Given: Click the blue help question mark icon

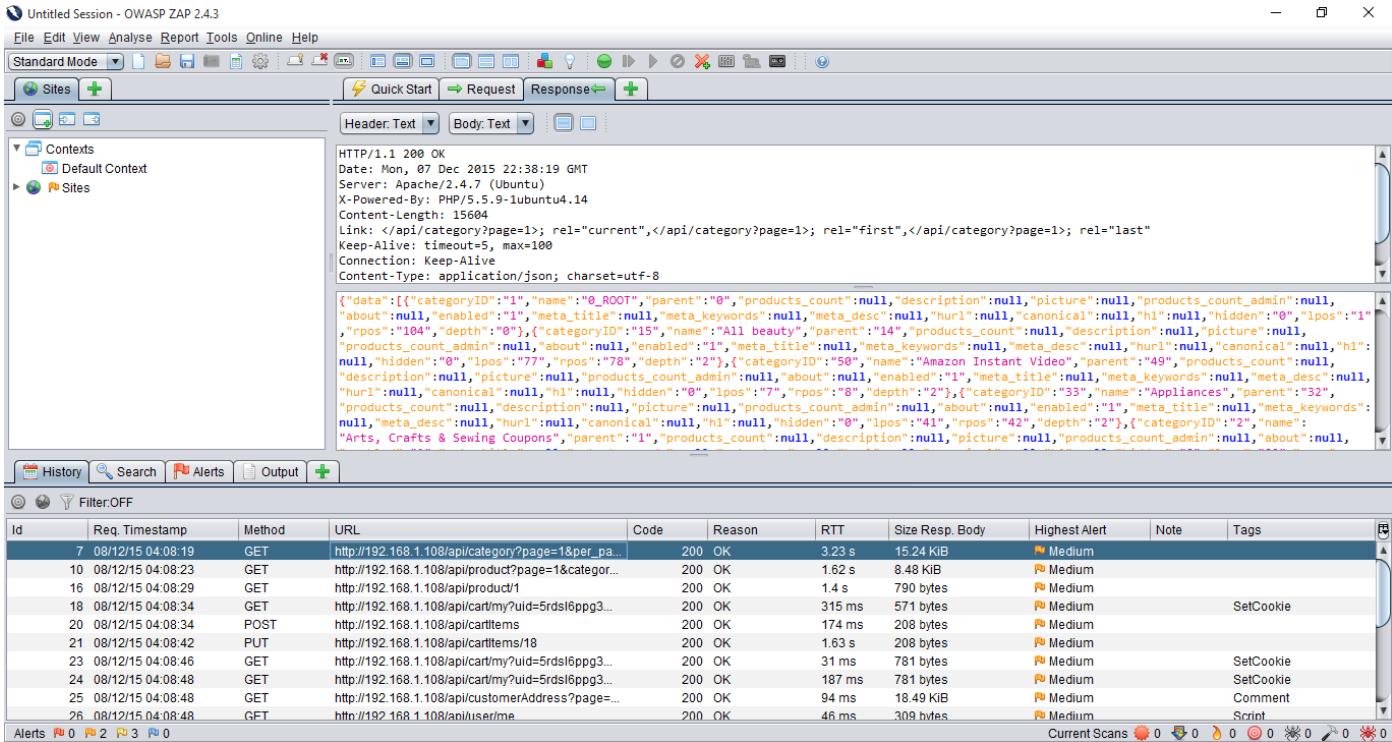Looking at the screenshot, I should click(x=822, y=61).
